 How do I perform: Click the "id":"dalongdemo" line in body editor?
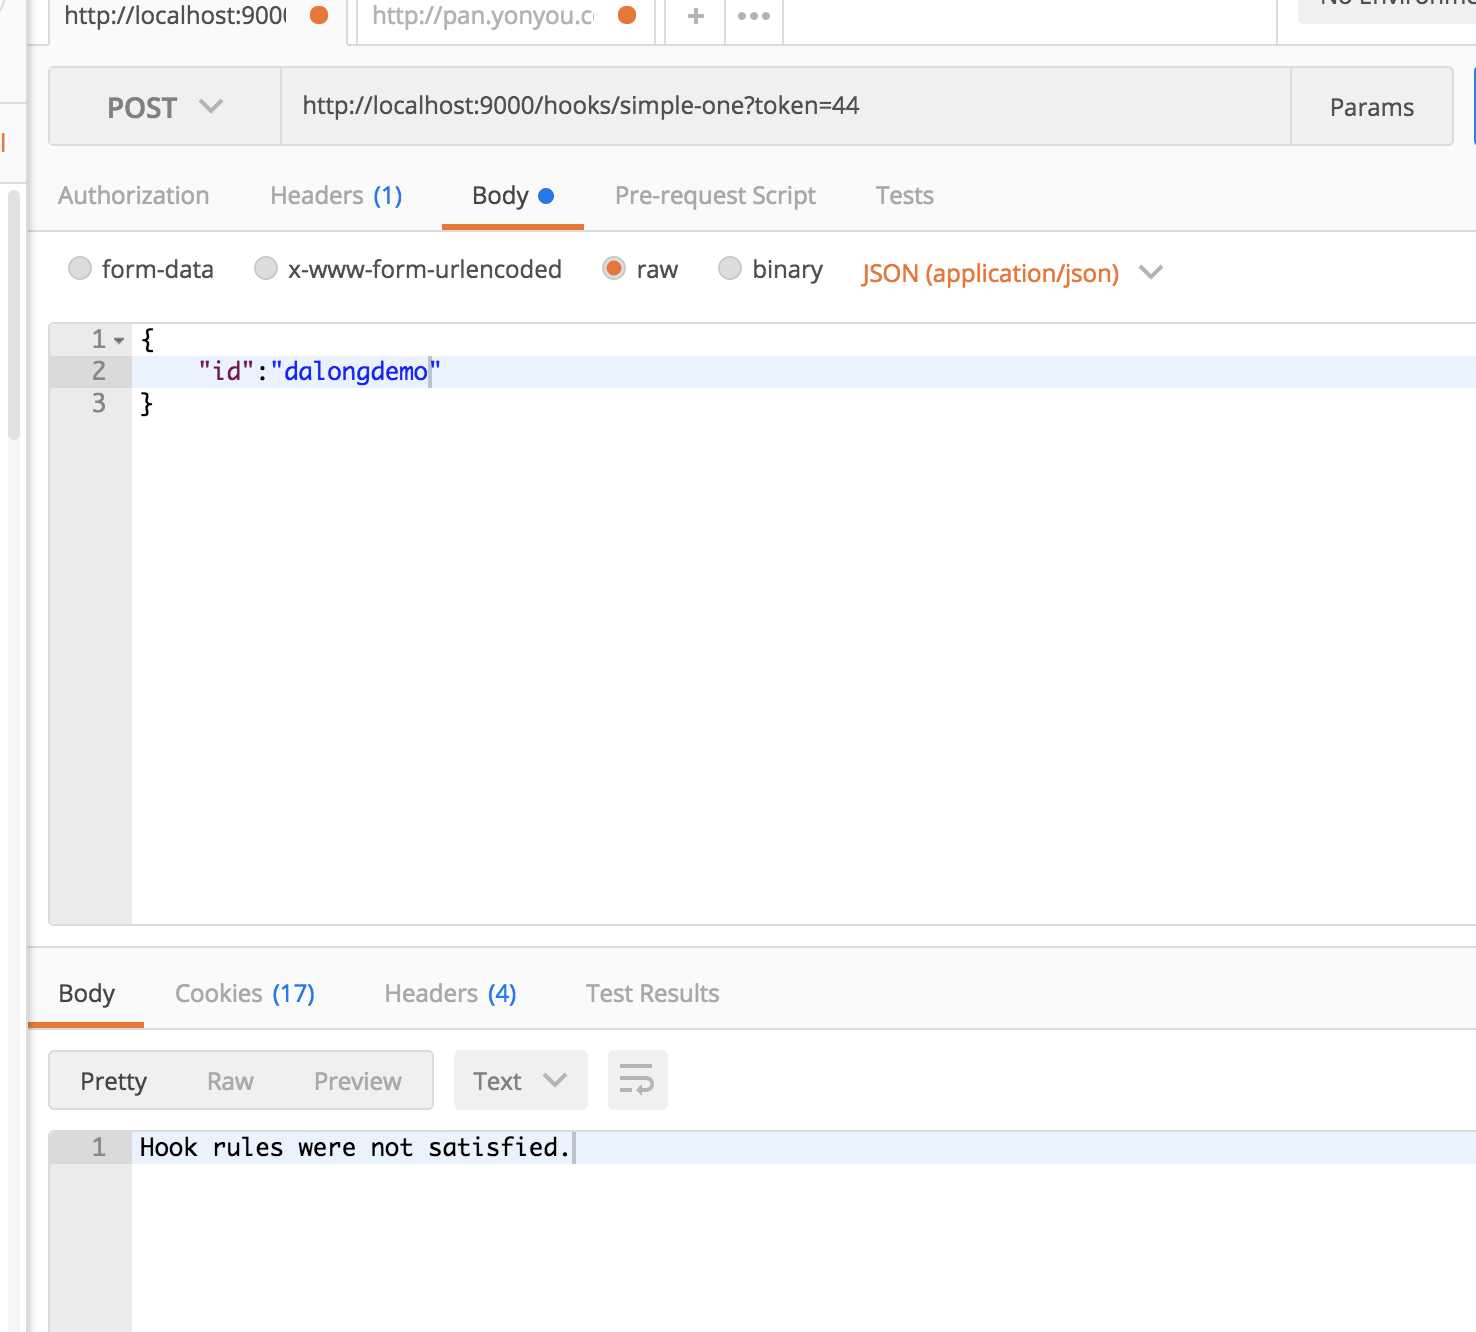pos(803,372)
